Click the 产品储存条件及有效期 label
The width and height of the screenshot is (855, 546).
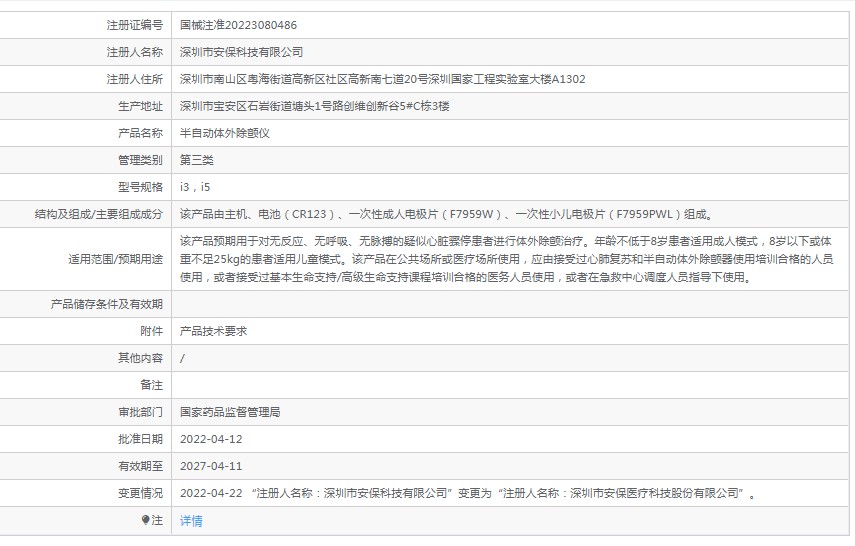[107, 304]
